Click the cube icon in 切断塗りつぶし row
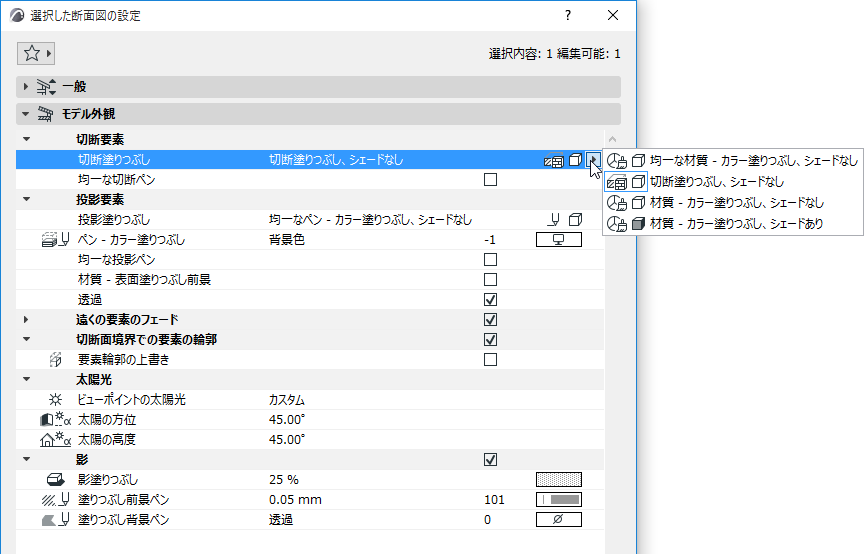The image size is (864, 554). (575, 160)
